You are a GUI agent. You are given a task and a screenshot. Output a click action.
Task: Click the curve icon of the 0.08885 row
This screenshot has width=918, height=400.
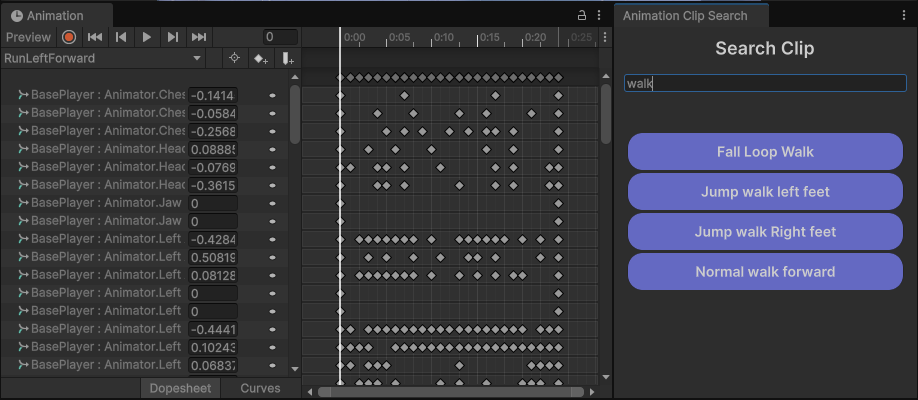click(x=23, y=148)
